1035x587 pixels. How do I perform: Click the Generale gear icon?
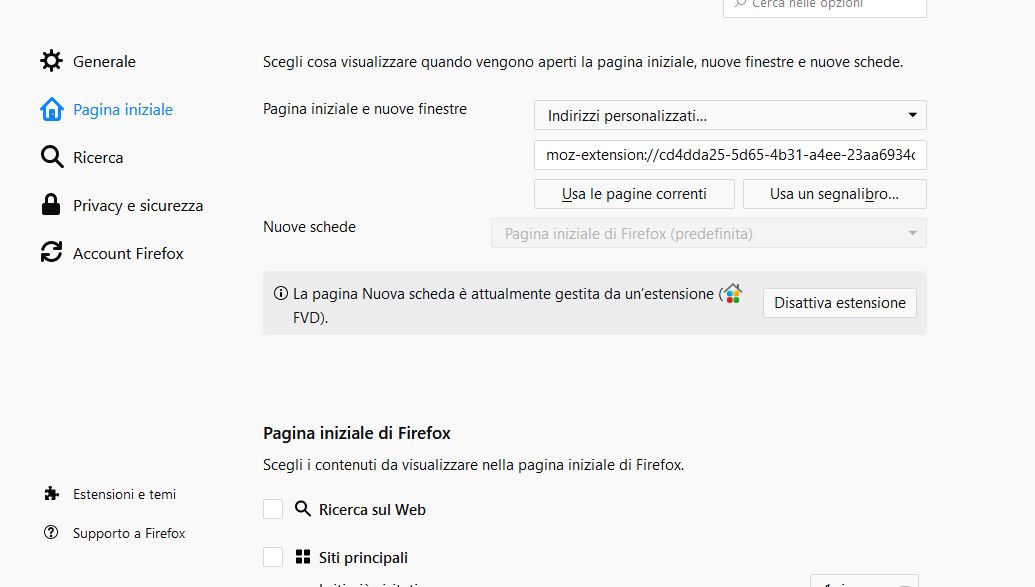[51, 61]
